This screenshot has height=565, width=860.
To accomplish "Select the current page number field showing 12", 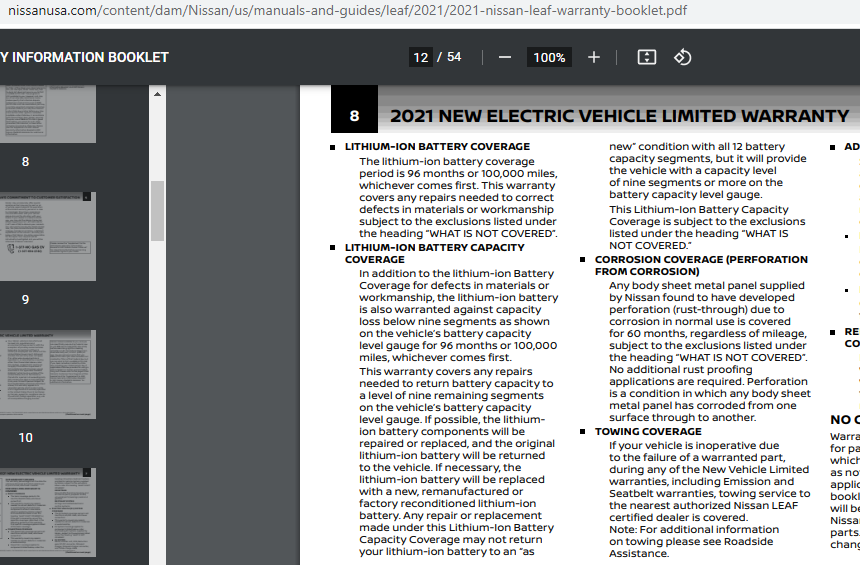I will tap(421, 57).
